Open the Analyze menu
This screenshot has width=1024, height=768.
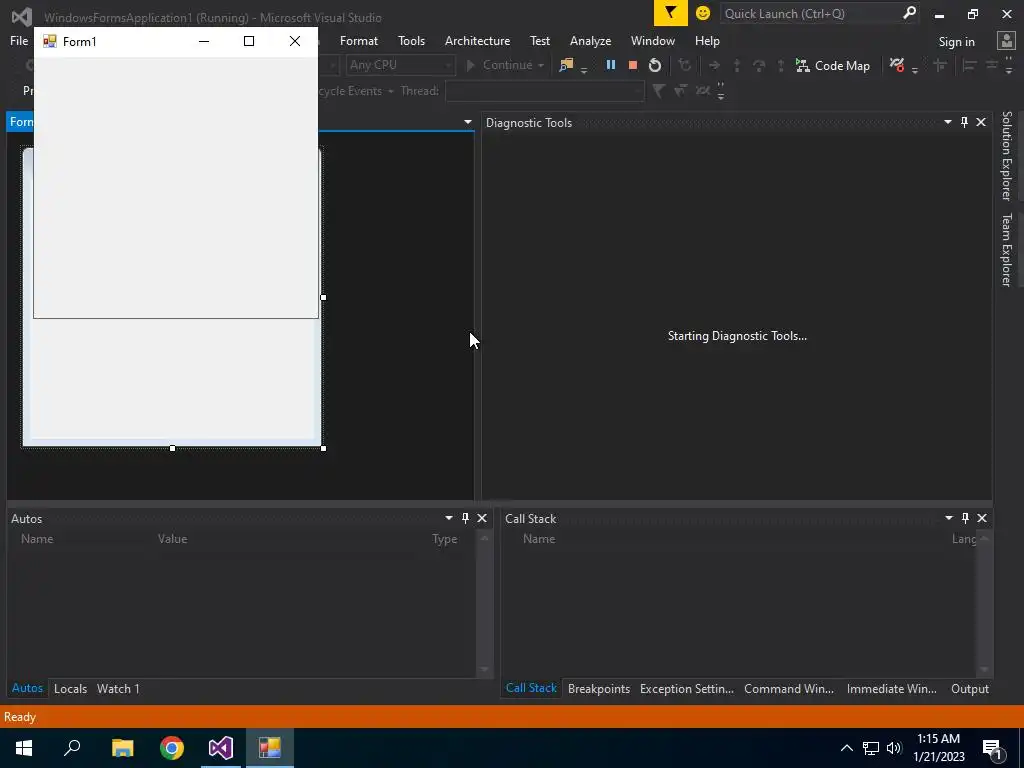coord(590,40)
